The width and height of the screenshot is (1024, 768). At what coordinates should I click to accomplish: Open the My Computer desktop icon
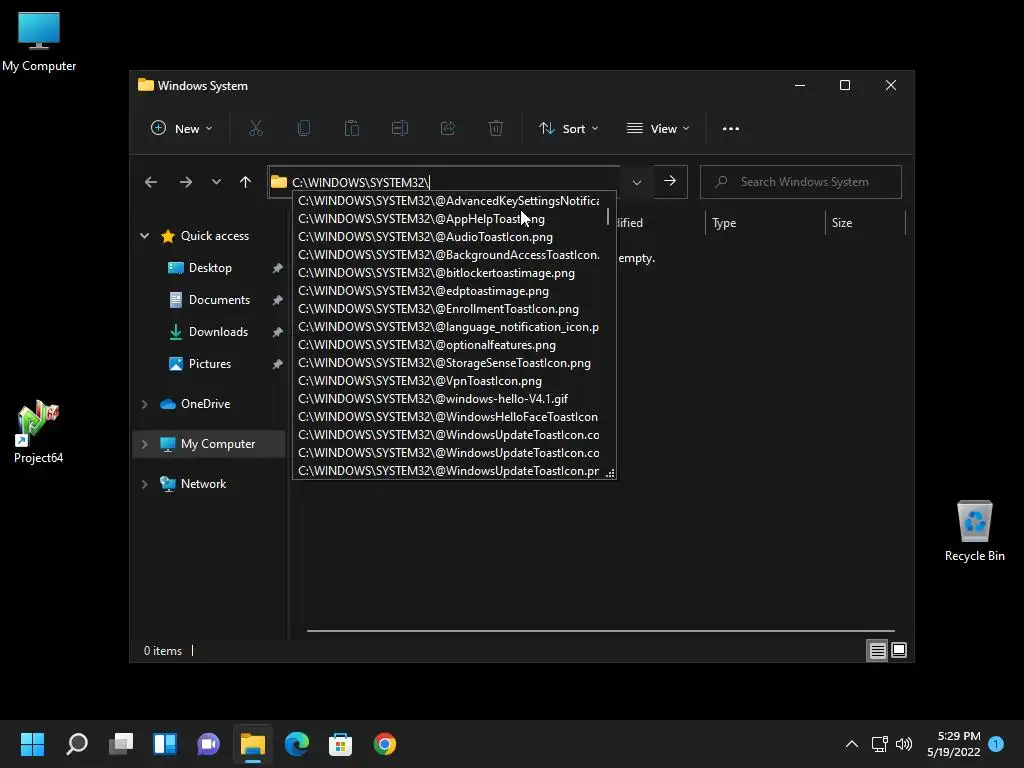(39, 42)
